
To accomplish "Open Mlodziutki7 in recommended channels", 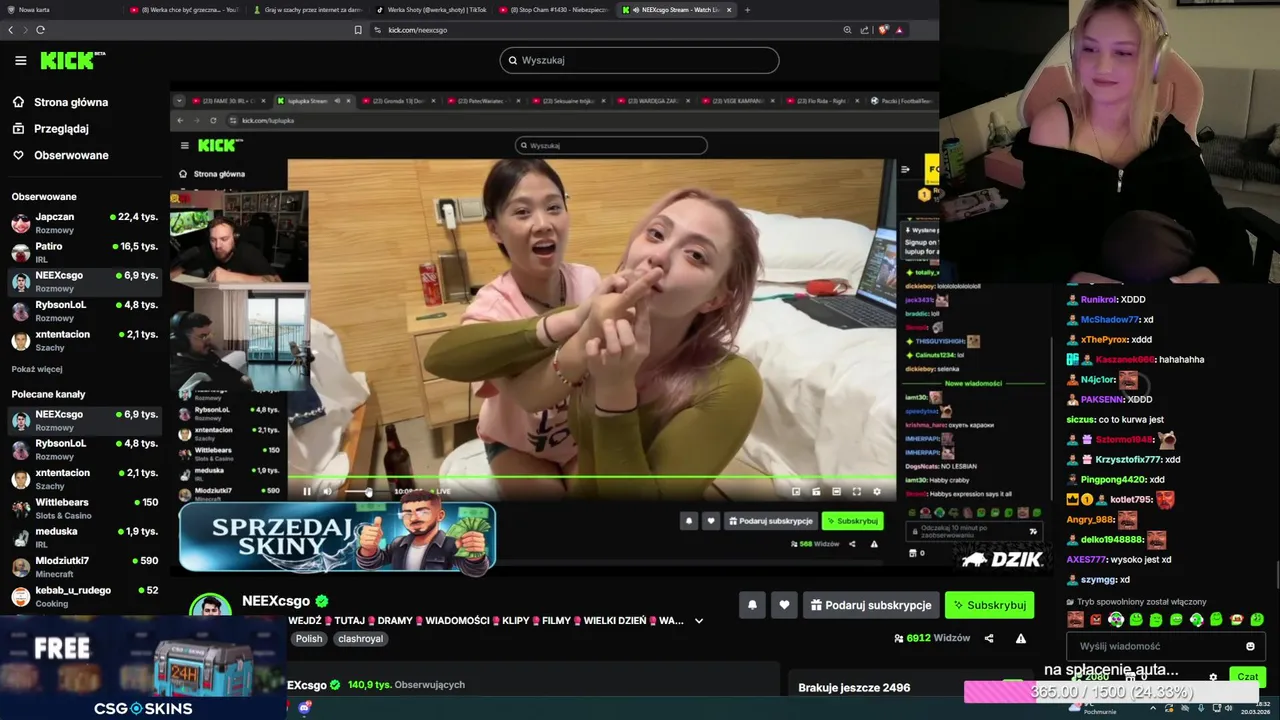I will 84,567.
